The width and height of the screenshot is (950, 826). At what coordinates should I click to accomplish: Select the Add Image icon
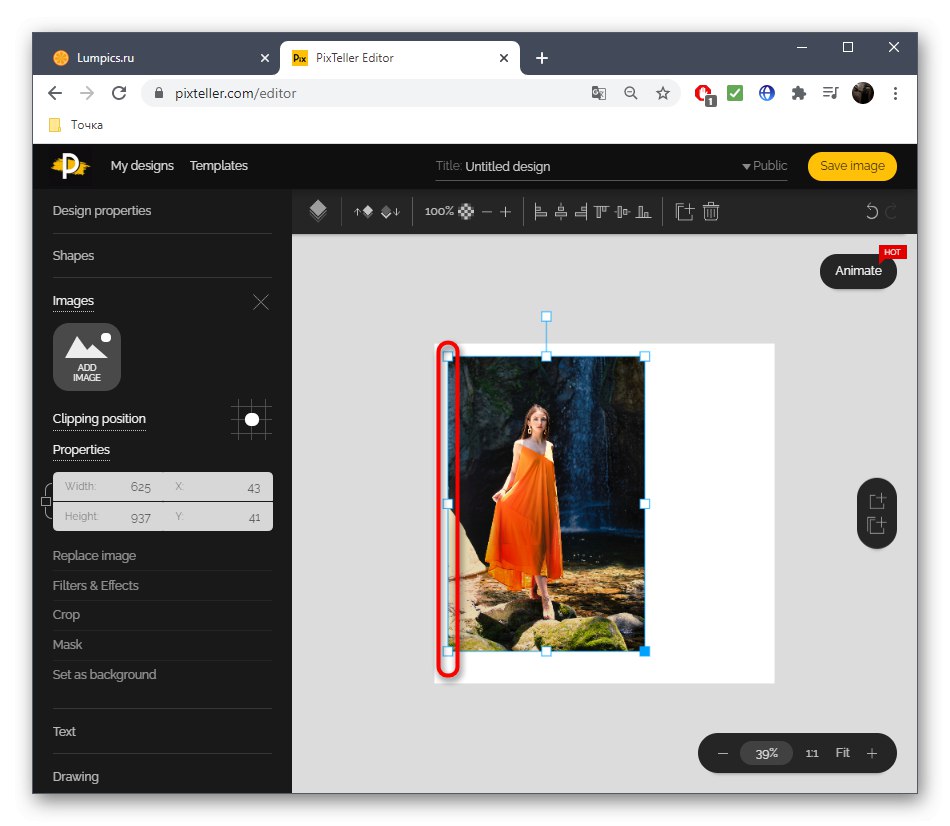coord(87,357)
